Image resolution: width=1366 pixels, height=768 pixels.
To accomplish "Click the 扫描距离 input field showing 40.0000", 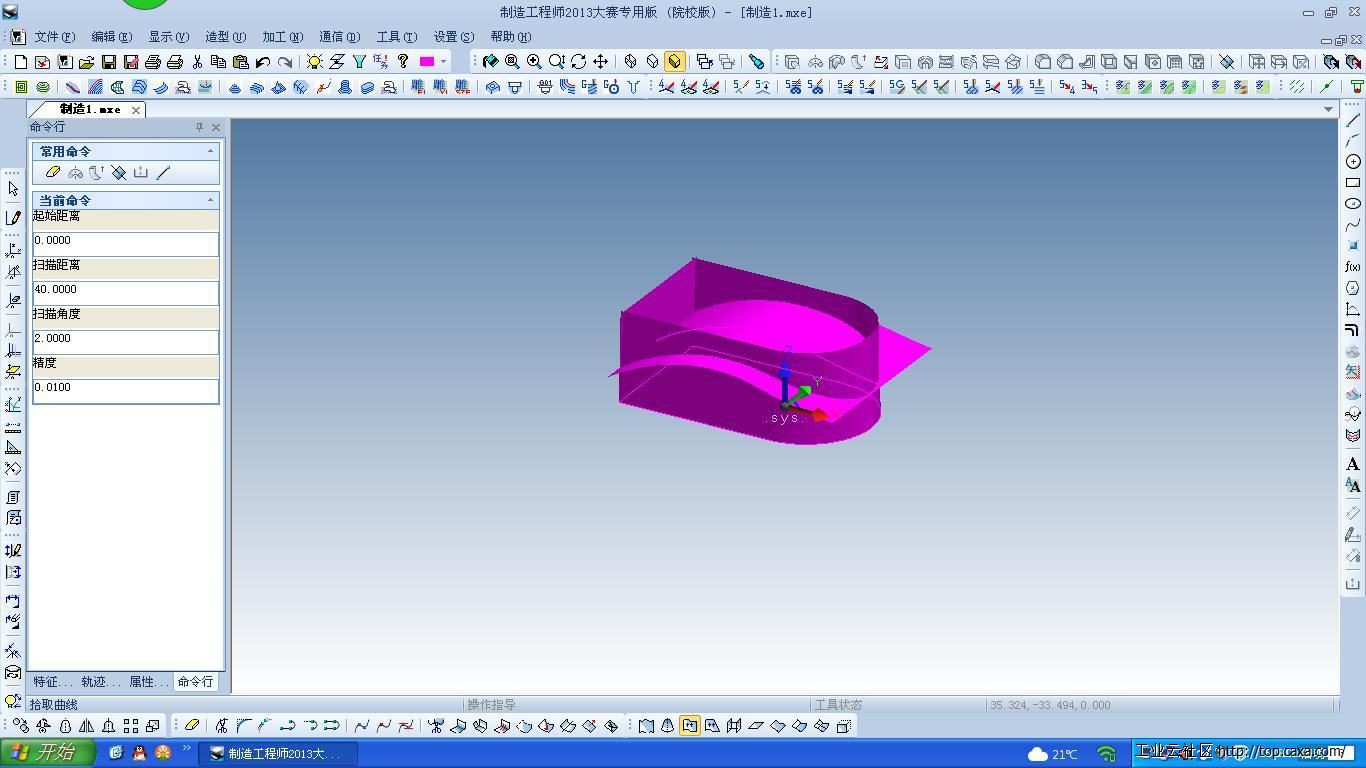I will (125, 291).
